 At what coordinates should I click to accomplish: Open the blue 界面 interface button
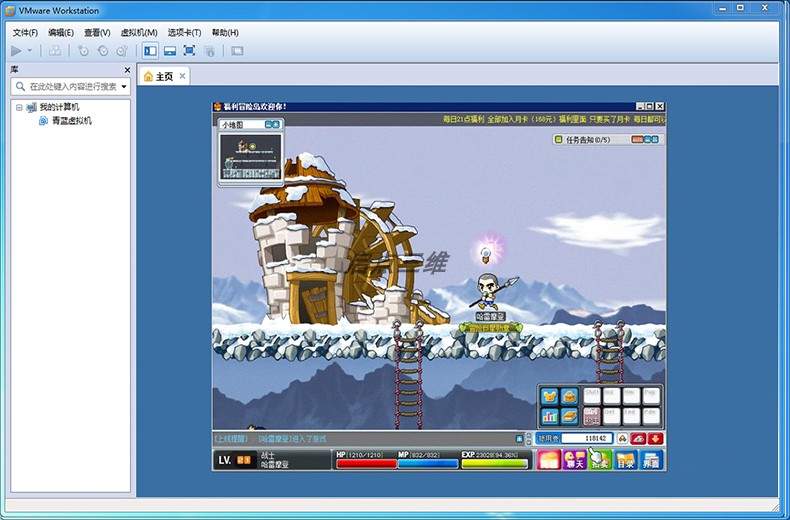pyautogui.click(x=651, y=460)
